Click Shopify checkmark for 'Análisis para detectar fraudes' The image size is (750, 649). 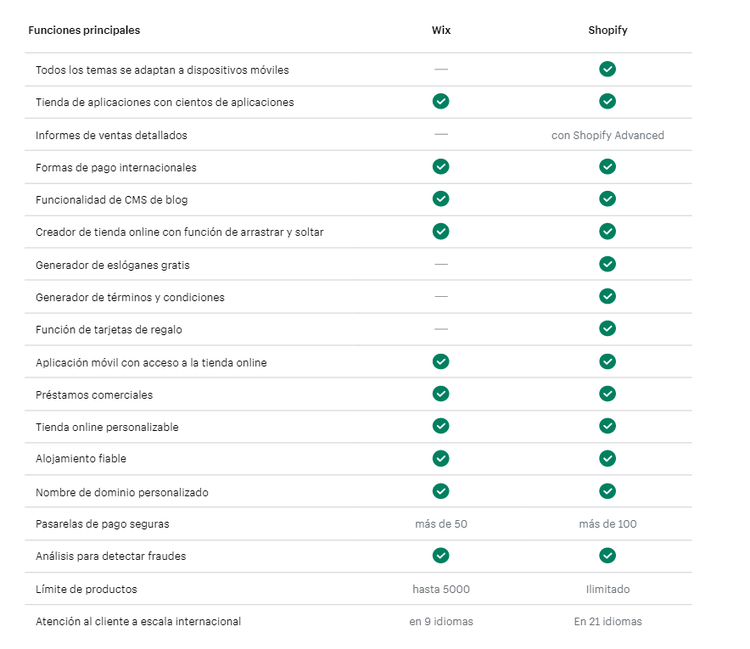(607, 555)
